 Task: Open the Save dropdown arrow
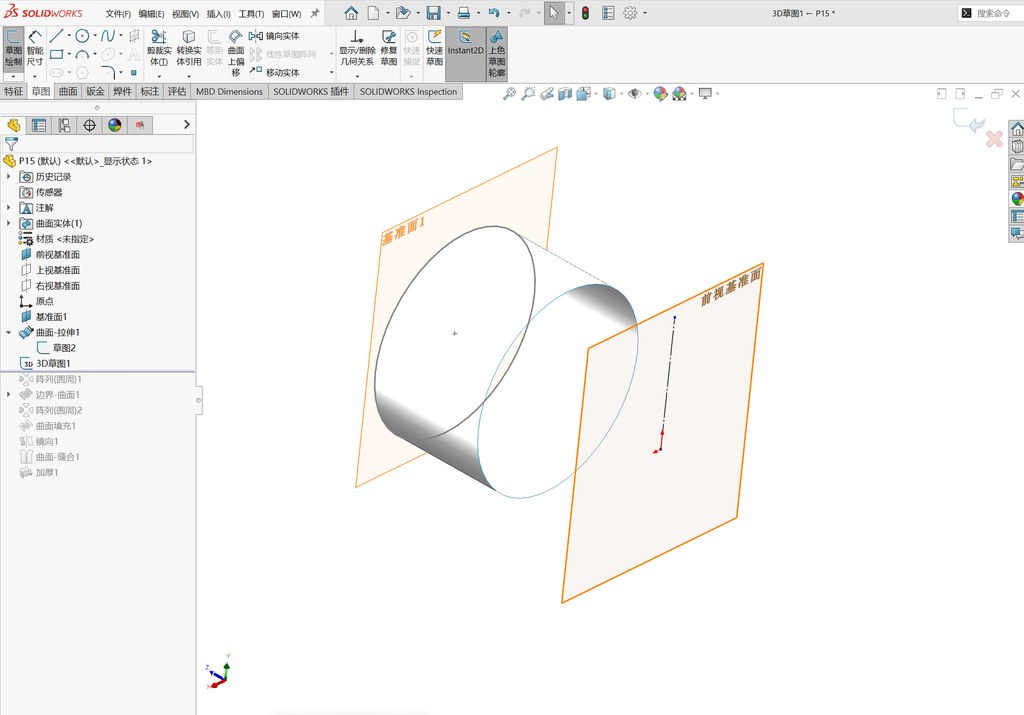tap(448, 13)
